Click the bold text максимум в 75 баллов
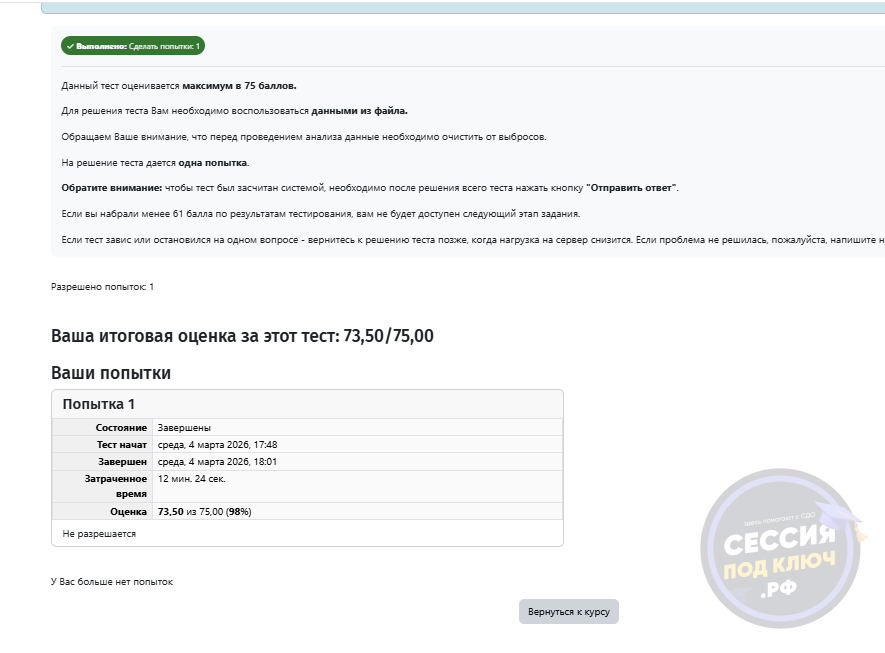The width and height of the screenshot is (885, 653). tap(239, 86)
